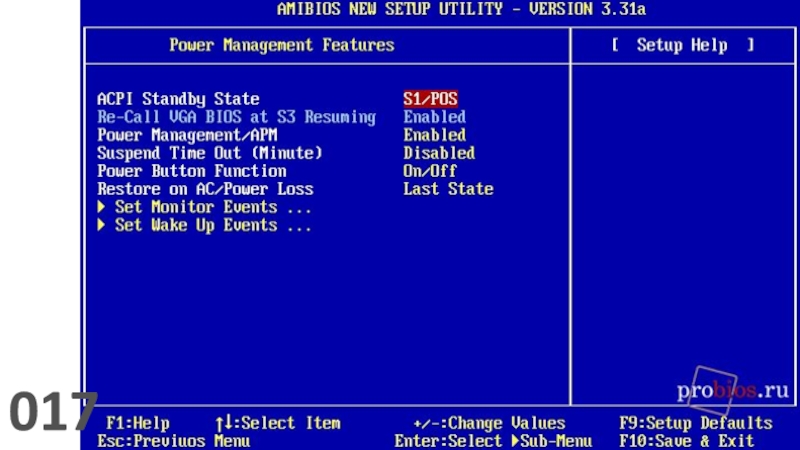
Task: Select Restore on AC/Power Loss setting
Action: (x=205, y=189)
